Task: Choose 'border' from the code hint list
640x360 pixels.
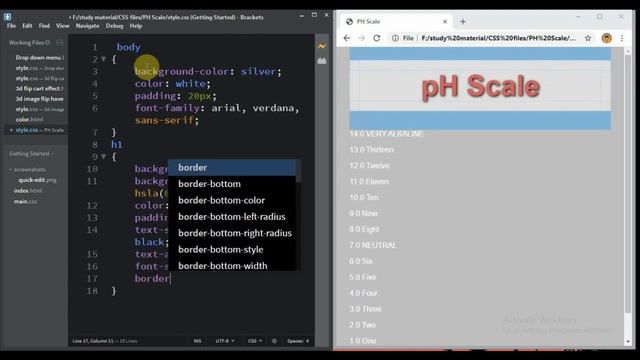Action: pyautogui.click(x=232, y=168)
